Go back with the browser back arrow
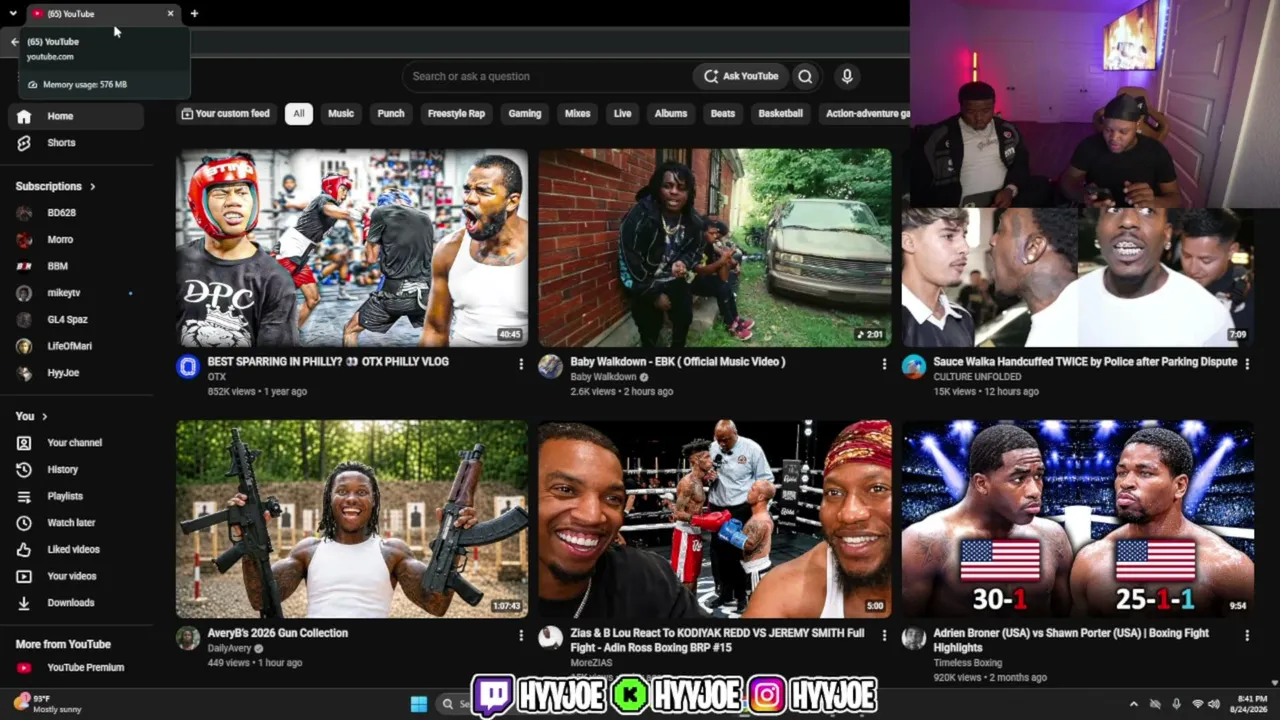This screenshot has width=1280, height=720. pyautogui.click(x=14, y=42)
